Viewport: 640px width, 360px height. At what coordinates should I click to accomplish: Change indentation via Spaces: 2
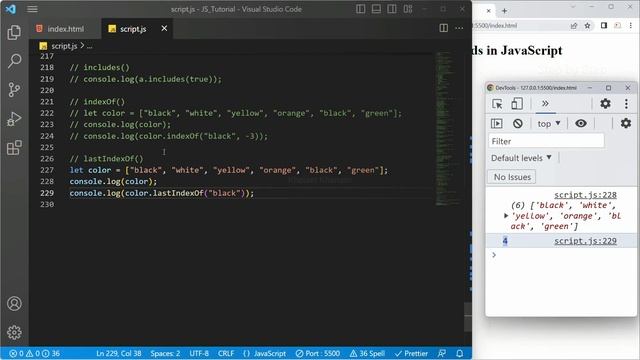tap(165, 353)
